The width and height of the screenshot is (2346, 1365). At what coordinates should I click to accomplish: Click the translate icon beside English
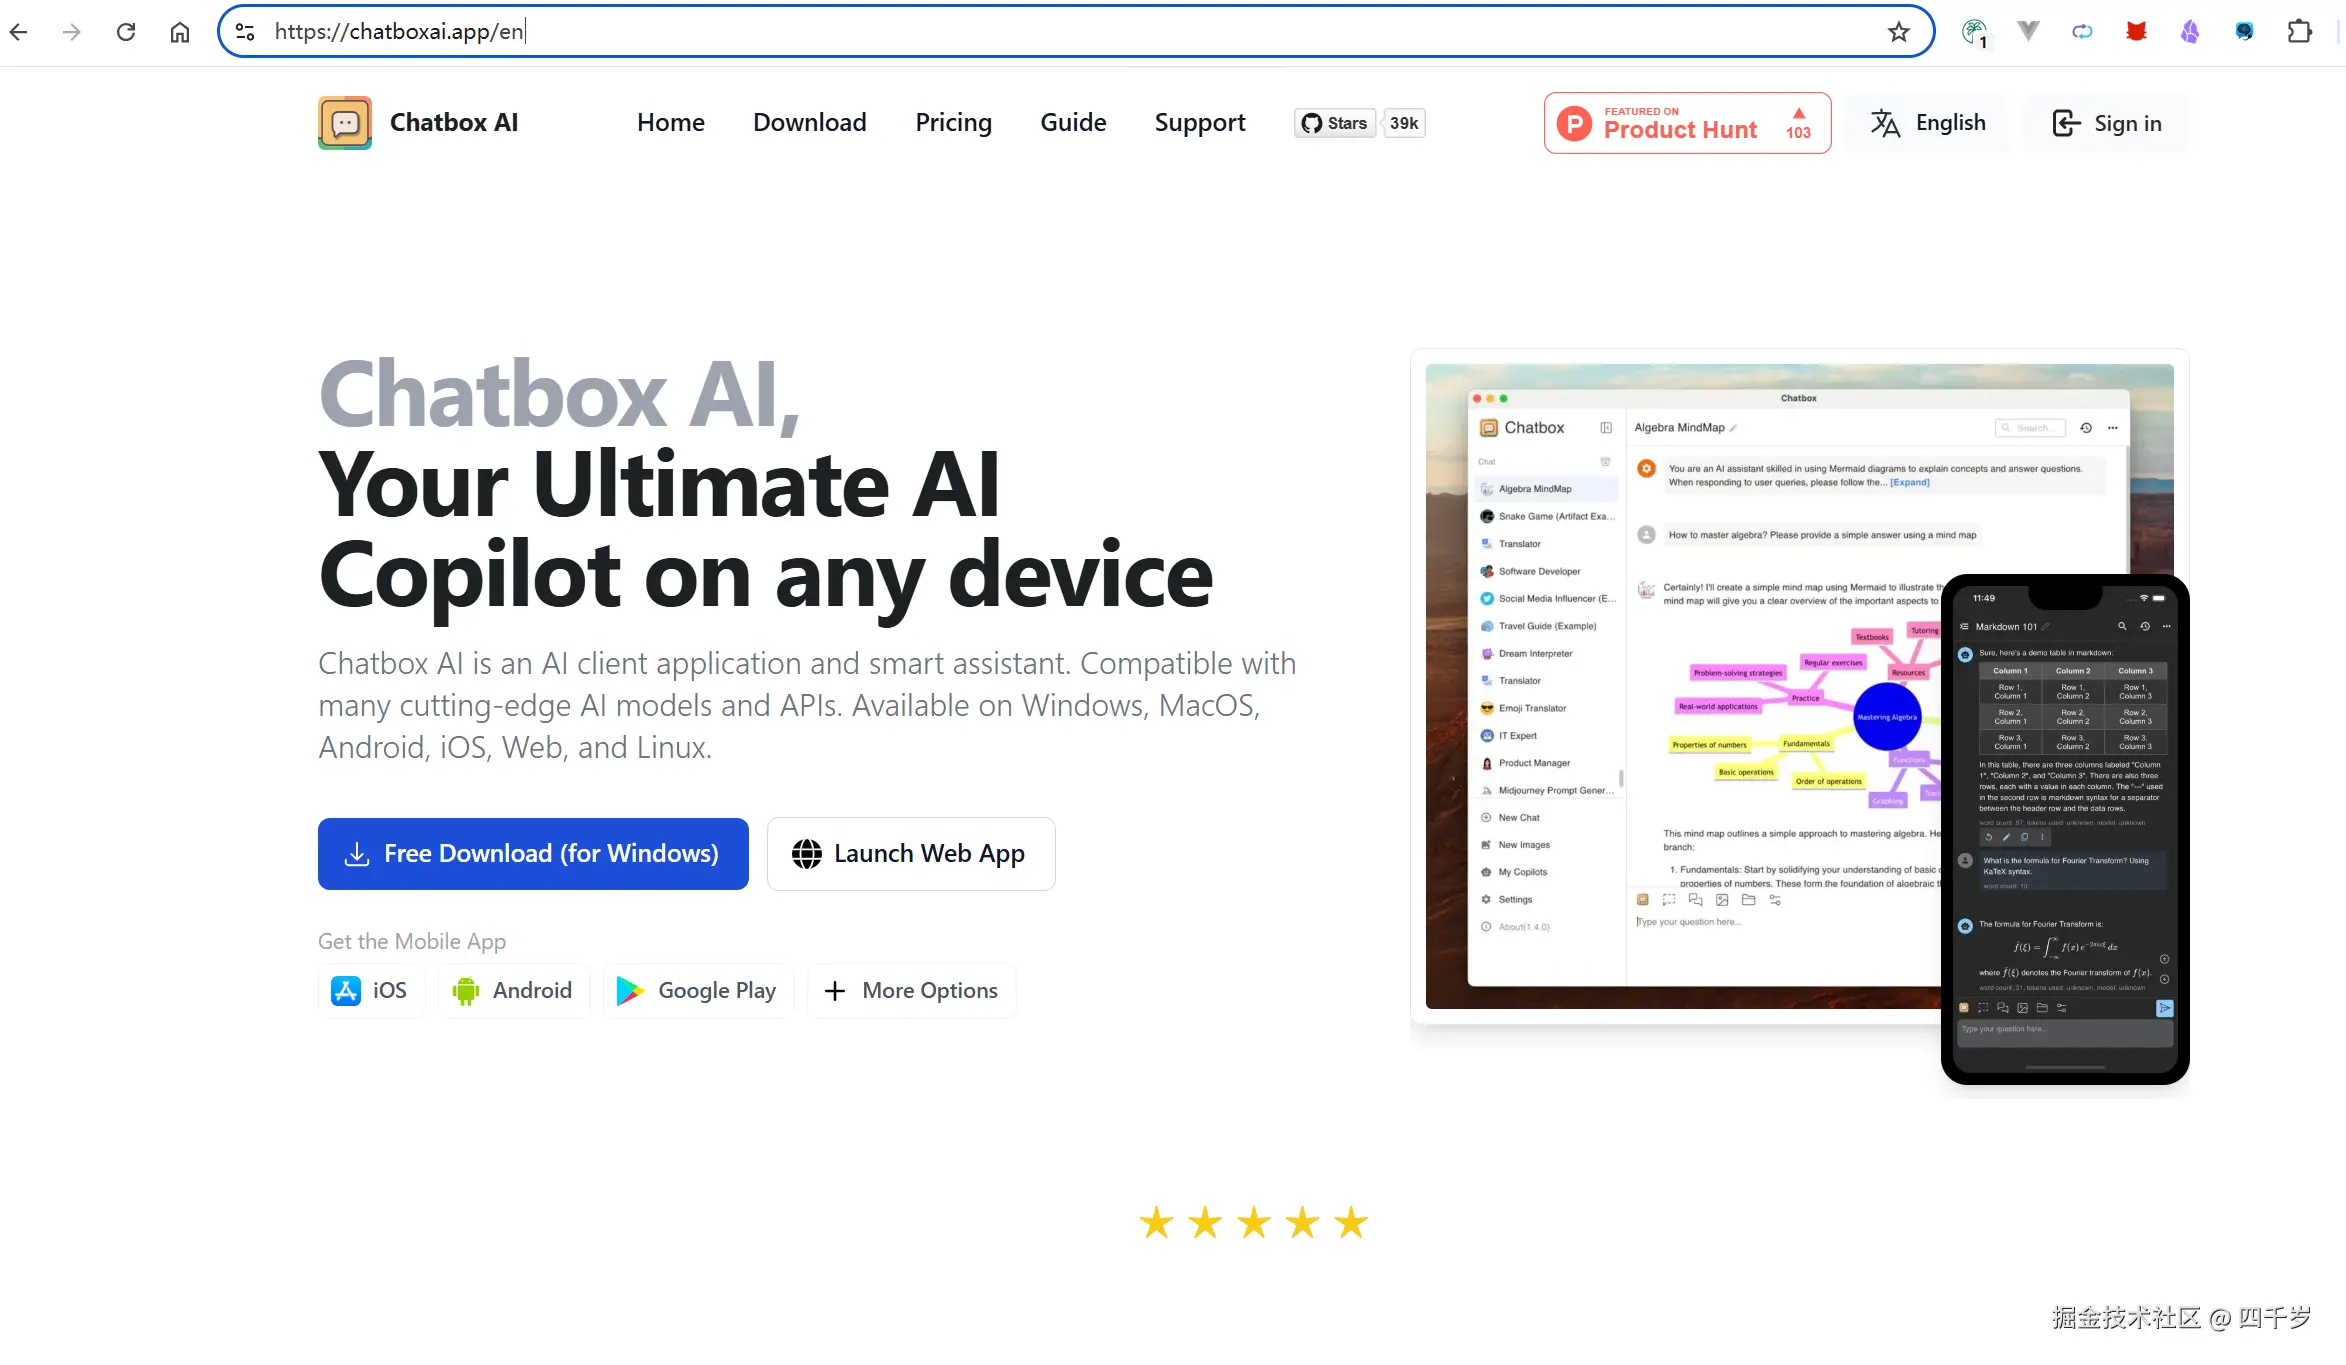point(1886,123)
